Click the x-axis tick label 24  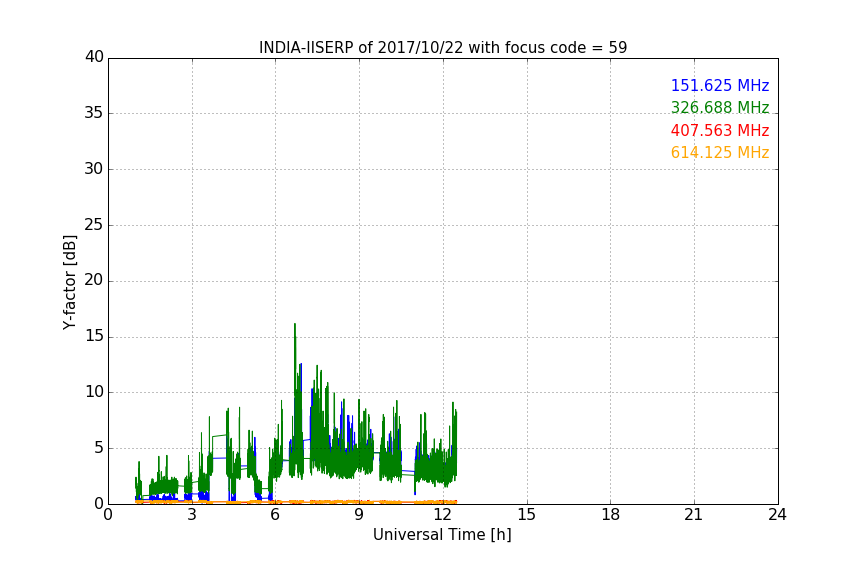tap(778, 515)
